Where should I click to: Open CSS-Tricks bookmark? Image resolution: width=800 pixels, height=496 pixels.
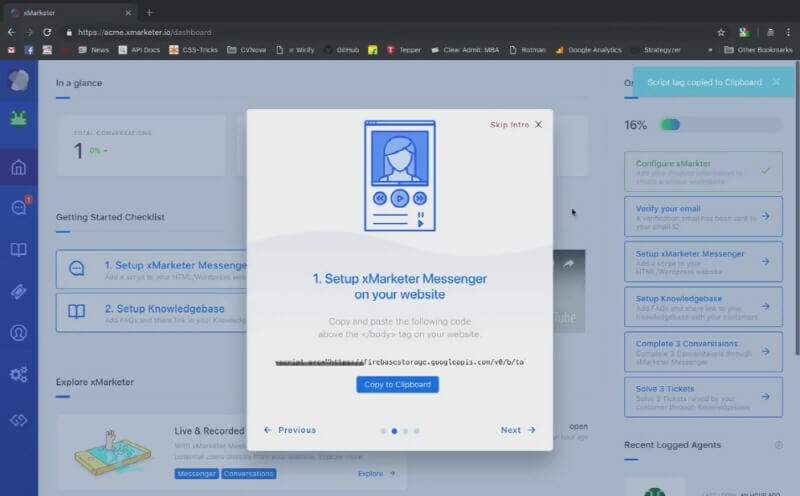194,50
